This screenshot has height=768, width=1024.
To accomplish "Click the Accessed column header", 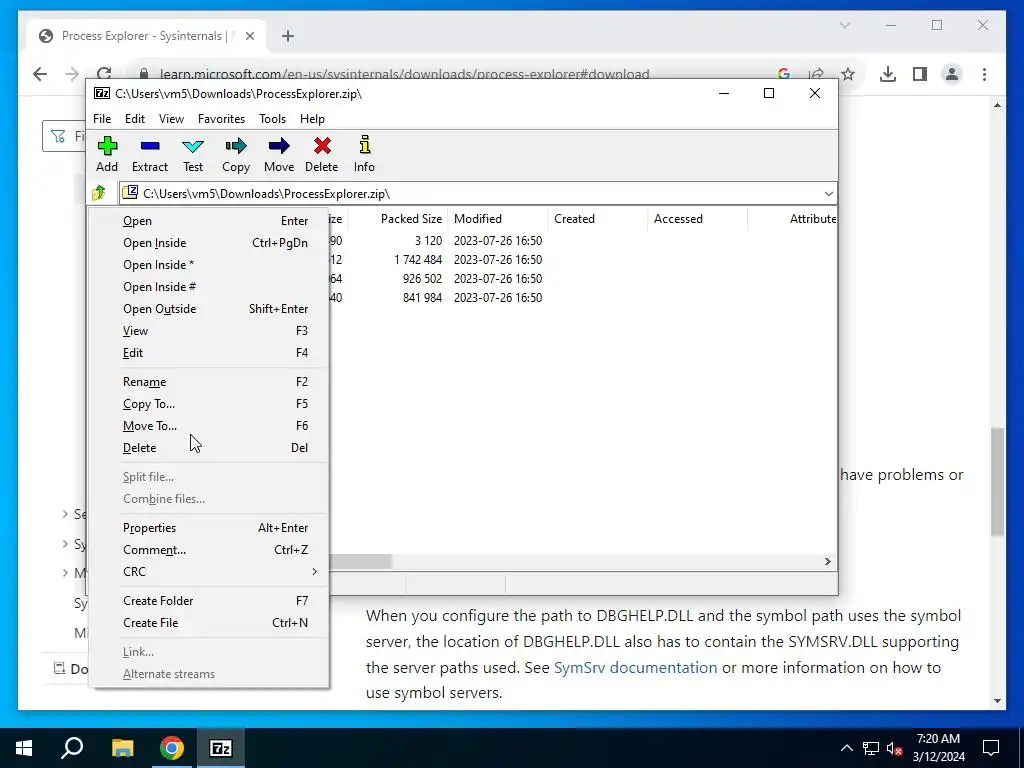I will [x=697, y=219].
